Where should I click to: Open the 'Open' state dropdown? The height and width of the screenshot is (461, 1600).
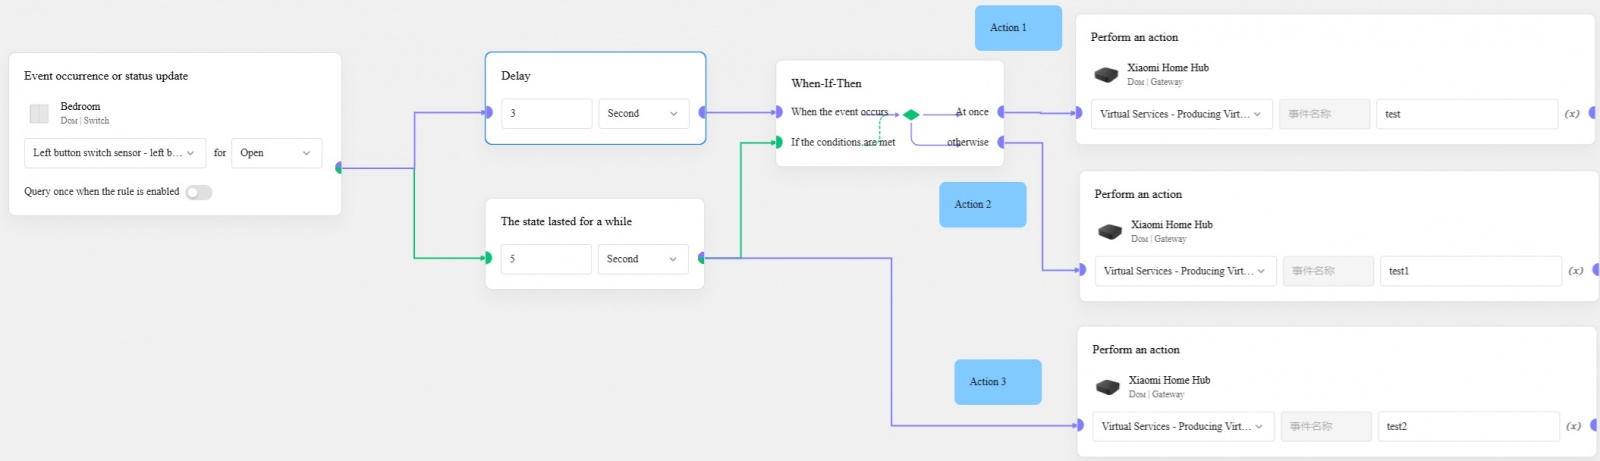click(x=276, y=153)
